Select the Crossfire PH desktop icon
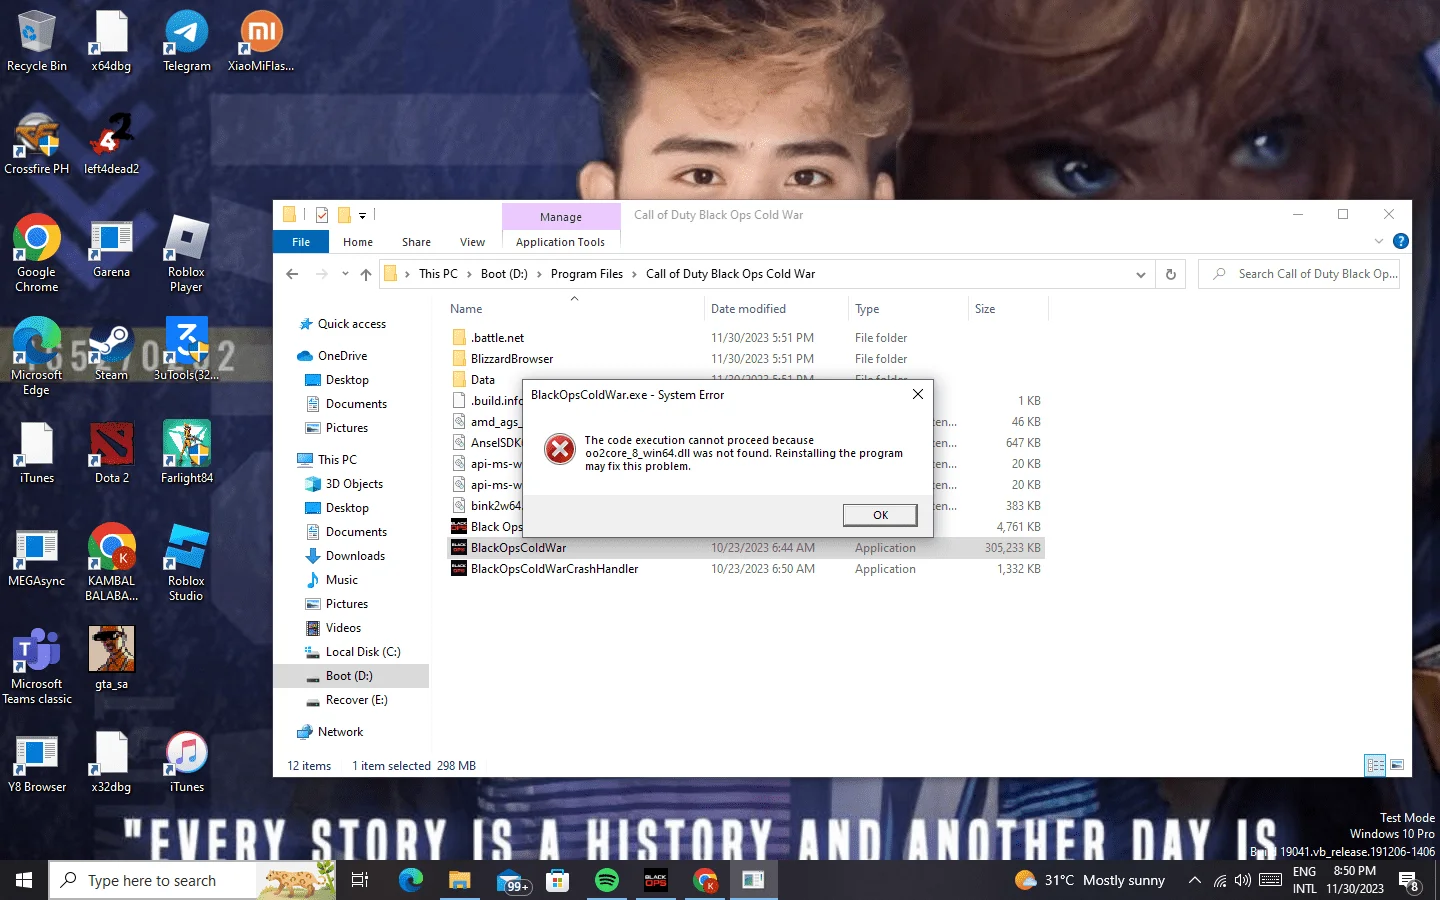 click(x=37, y=144)
